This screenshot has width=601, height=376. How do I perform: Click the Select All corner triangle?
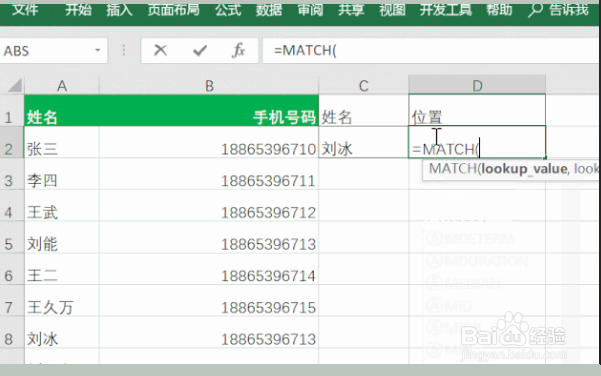pyautogui.click(x=15, y=85)
